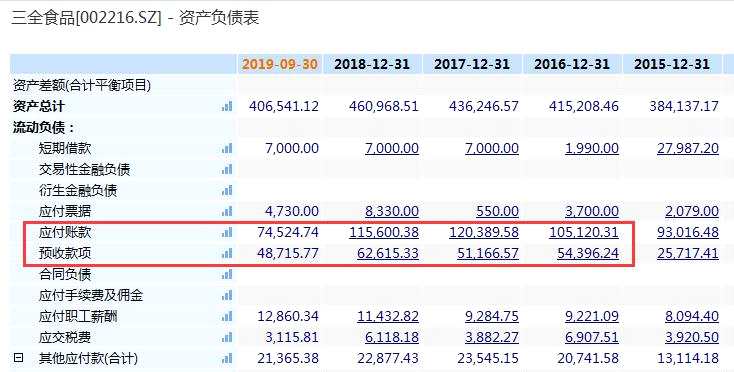
Task: Open 应交税费 value 6,907.51 link
Action: tap(592, 338)
